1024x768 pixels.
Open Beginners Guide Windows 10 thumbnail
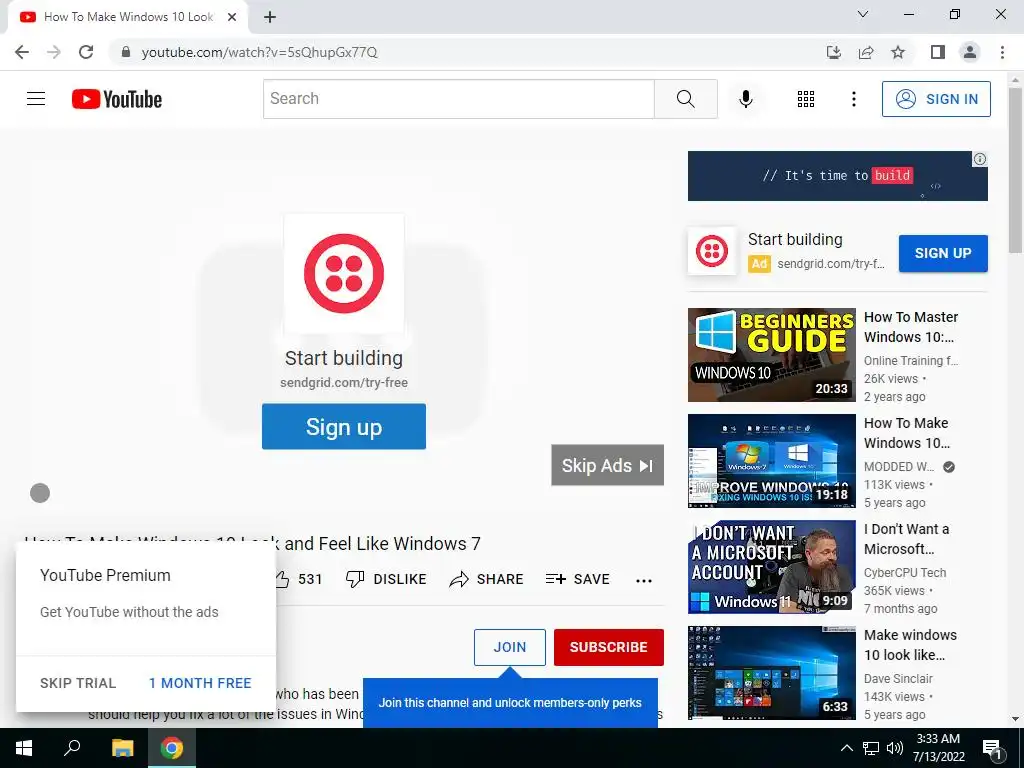pos(771,355)
